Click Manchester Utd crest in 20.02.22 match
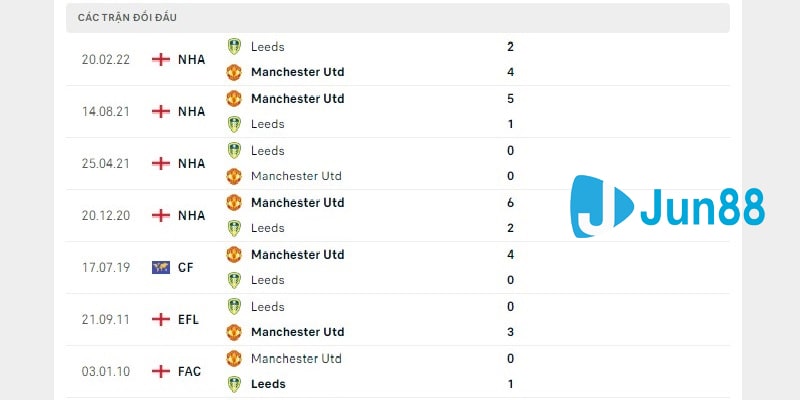The height and width of the screenshot is (400, 800). [234, 72]
